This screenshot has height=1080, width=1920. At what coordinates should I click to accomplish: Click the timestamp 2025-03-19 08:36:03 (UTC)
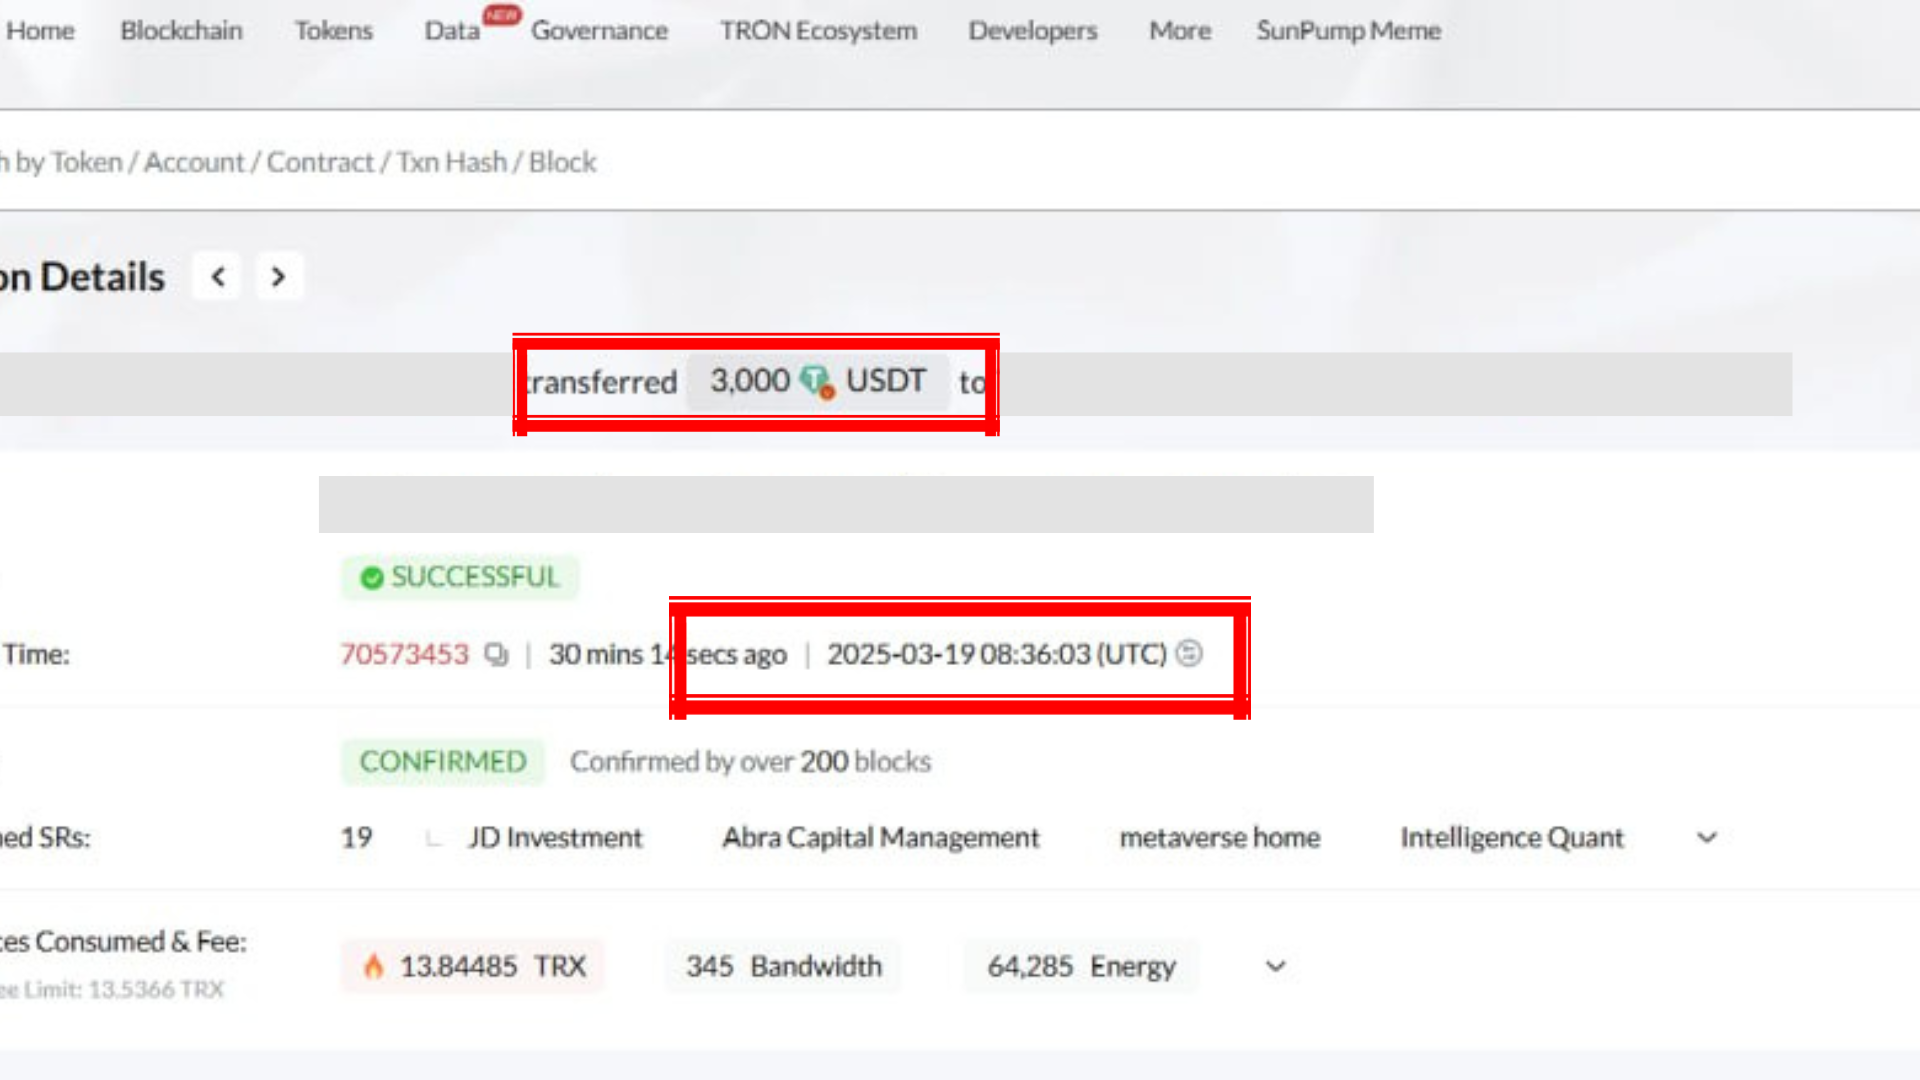[996, 654]
